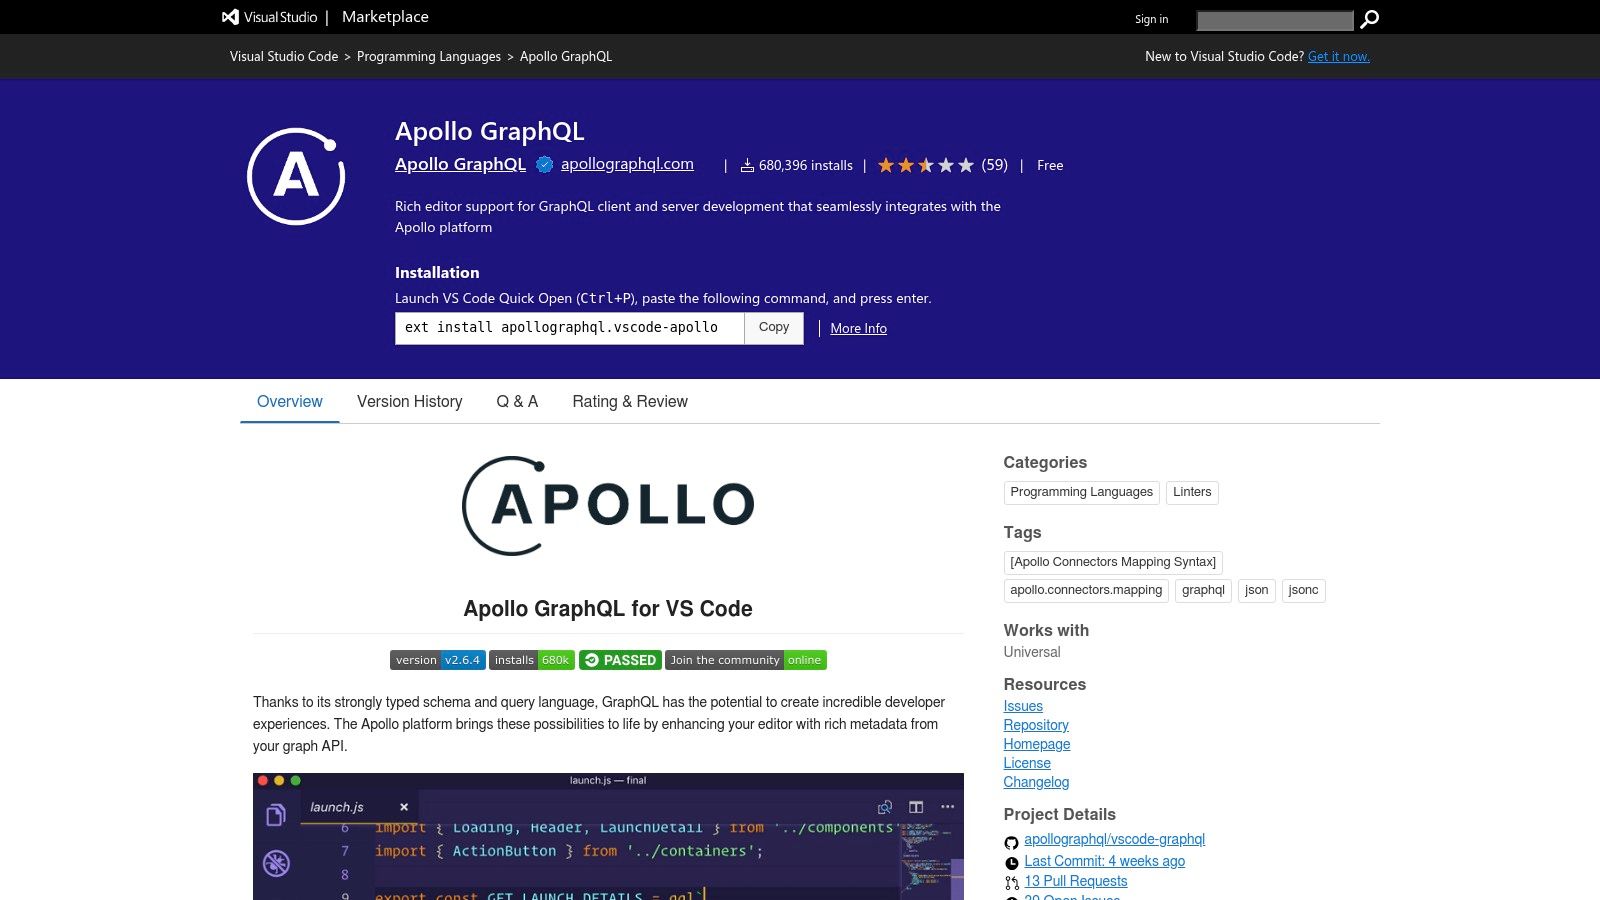The height and width of the screenshot is (900, 1600).
Task: Click the clock icon beside Last Commit
Action: pyautogui.click(x=1010, y=861)
